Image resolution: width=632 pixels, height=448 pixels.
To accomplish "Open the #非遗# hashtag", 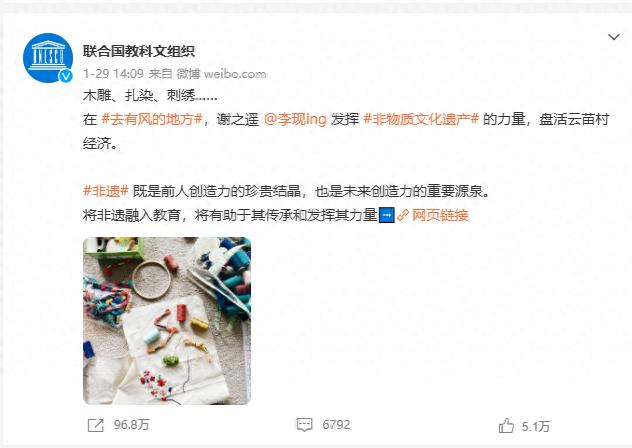I will 106,191.
